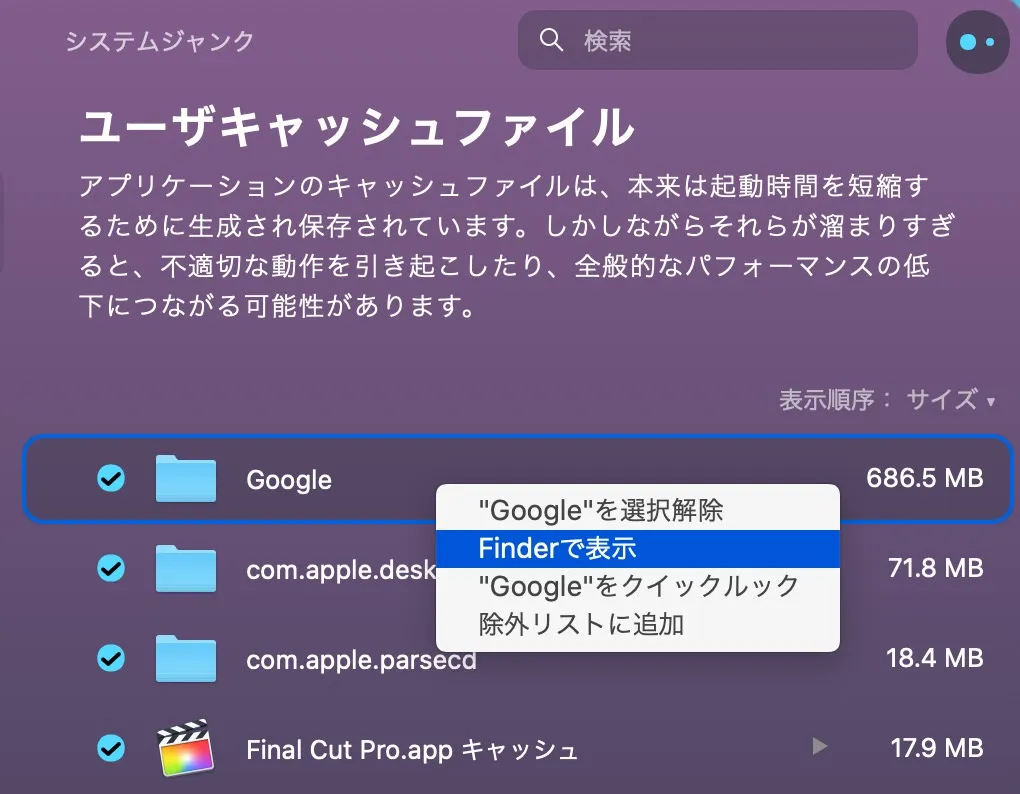The width and height of the screenshot is (1020, 794).
Task: Click the 71.8 MB size value
Action: point(935,568)
